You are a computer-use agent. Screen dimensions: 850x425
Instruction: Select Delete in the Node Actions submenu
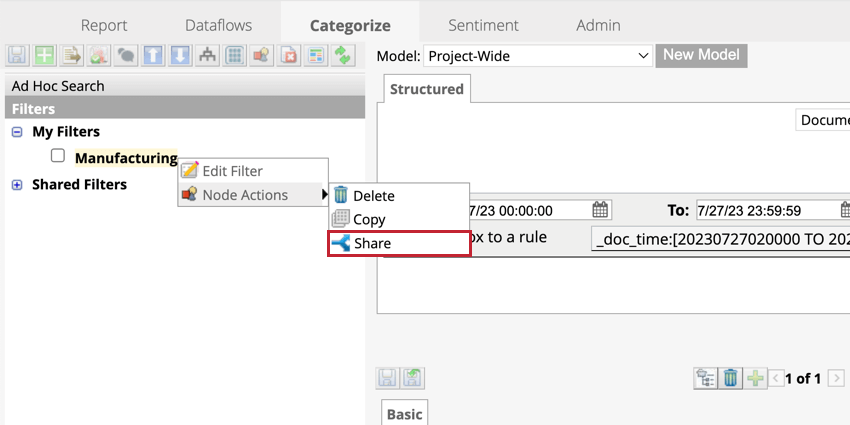pyautogui.click(x=373, y=196)
